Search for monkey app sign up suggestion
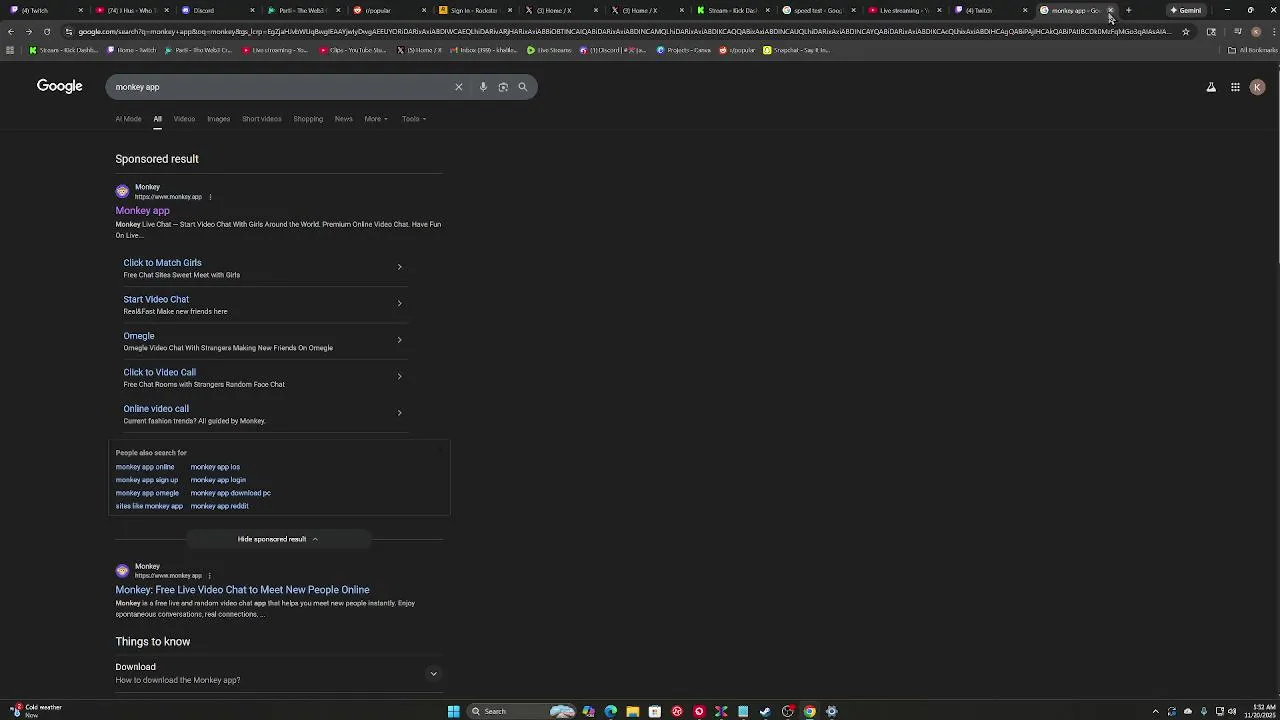This screenshot has width=1280, height=720. point(147,480)
